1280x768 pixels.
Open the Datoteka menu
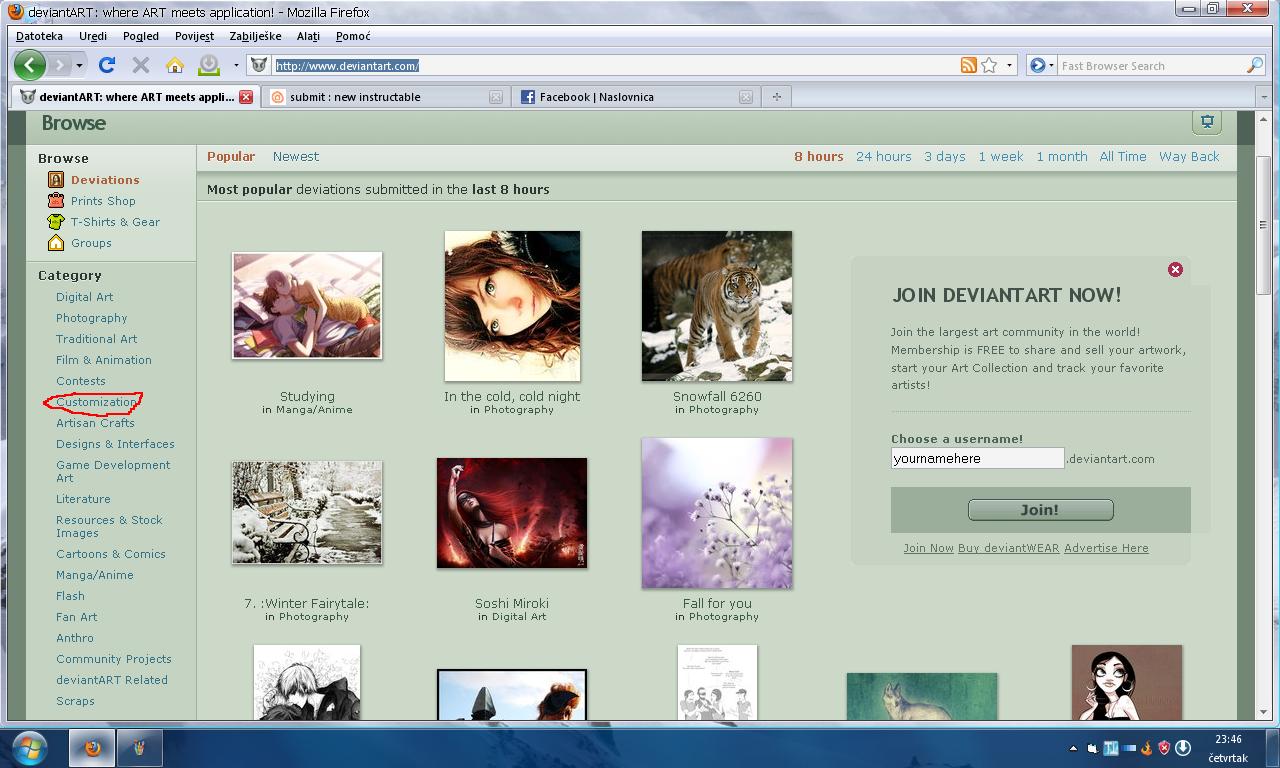[x=39, y=36]
